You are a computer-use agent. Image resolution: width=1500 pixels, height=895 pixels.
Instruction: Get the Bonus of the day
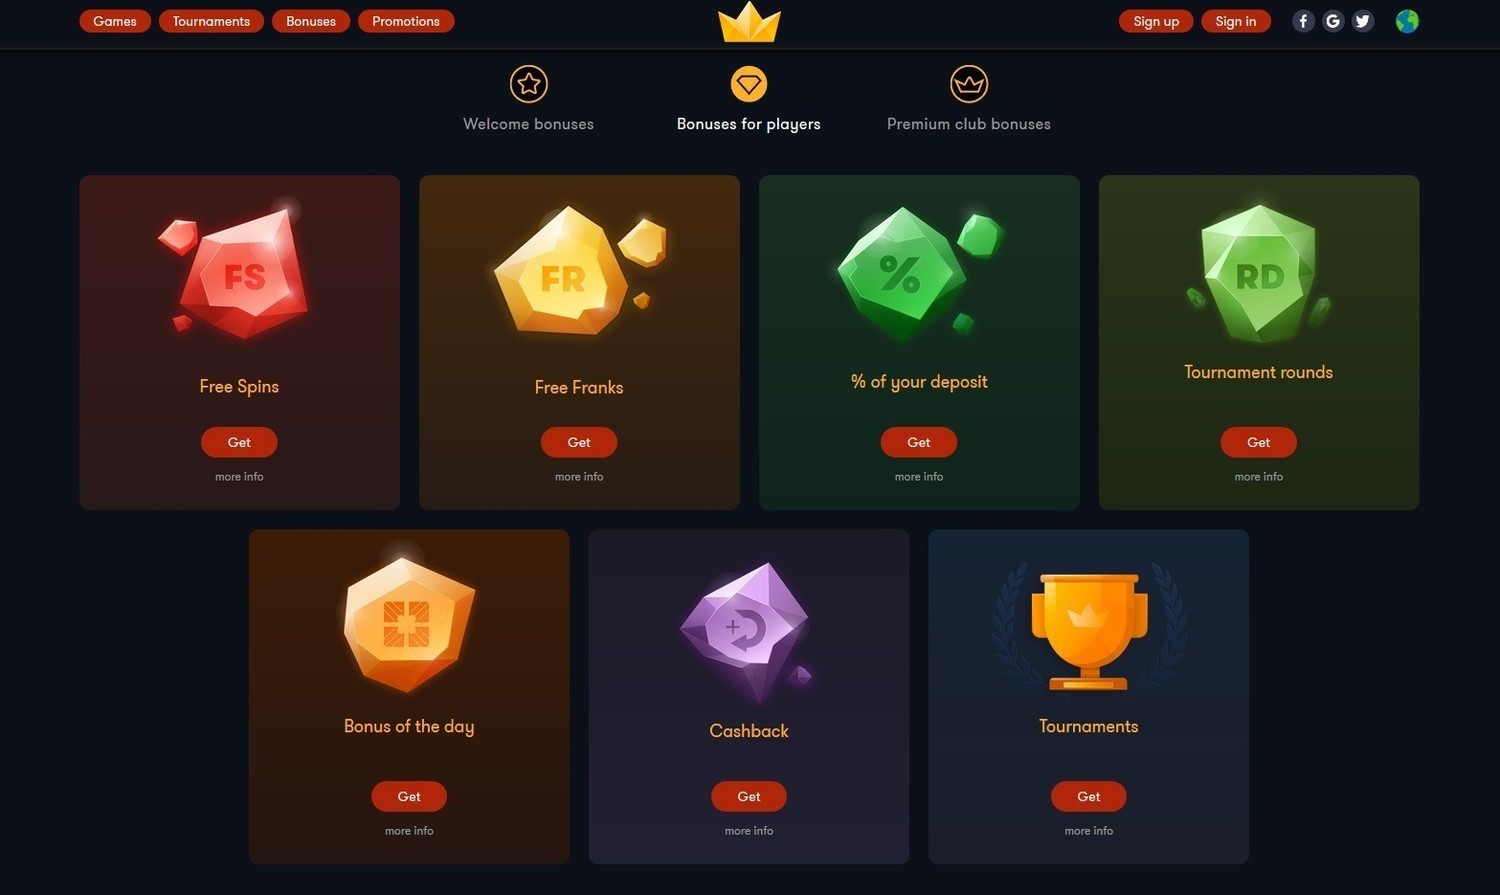click(409, 796)
